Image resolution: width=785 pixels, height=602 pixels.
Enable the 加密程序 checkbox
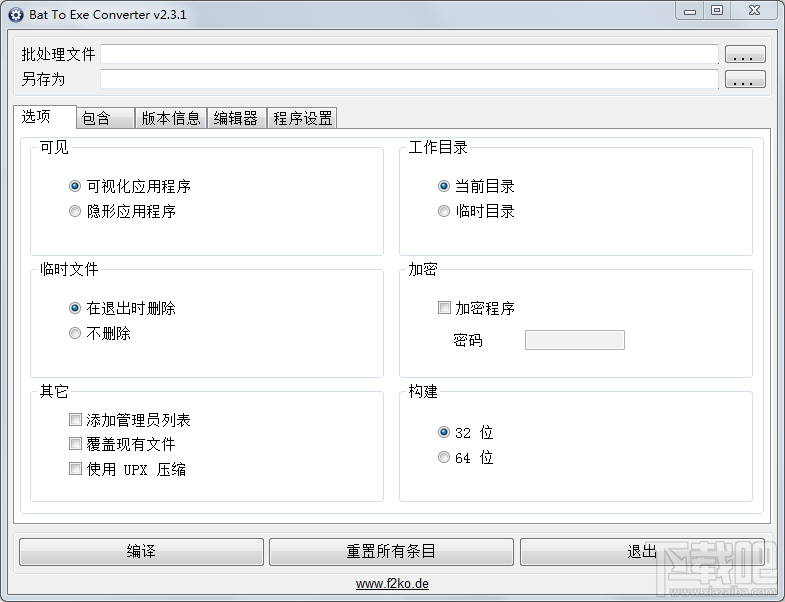point(476,308)
